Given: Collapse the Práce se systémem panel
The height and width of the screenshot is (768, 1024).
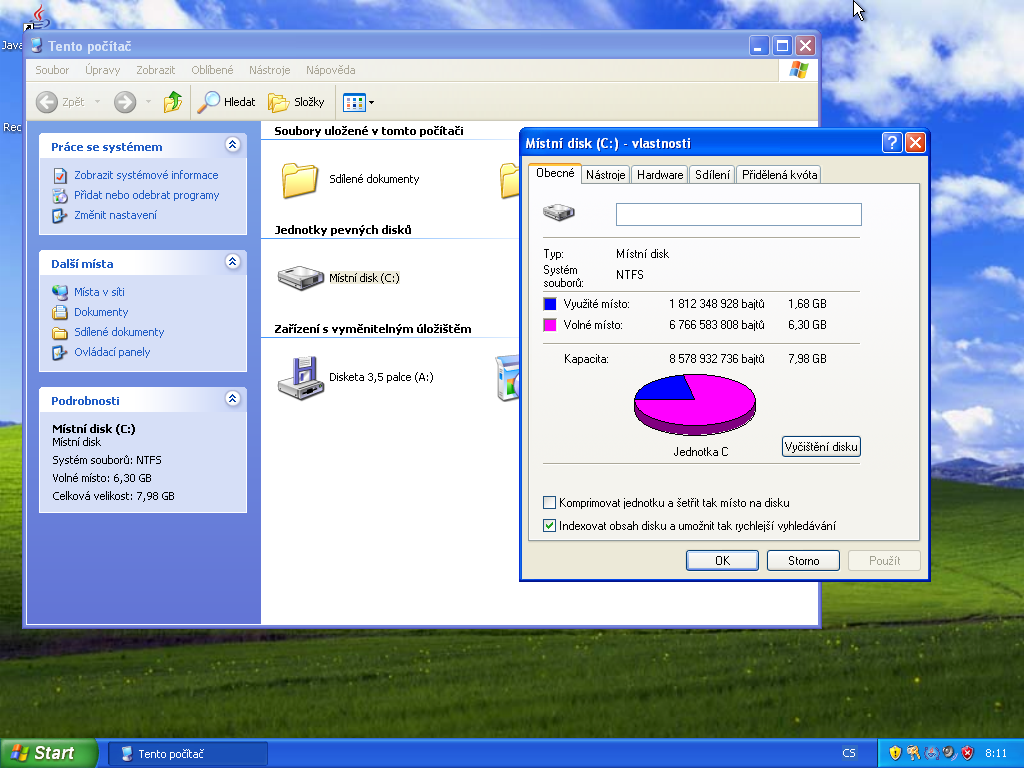Looking at the screenshot, I should pyautogui.click(x=233, y=146).
